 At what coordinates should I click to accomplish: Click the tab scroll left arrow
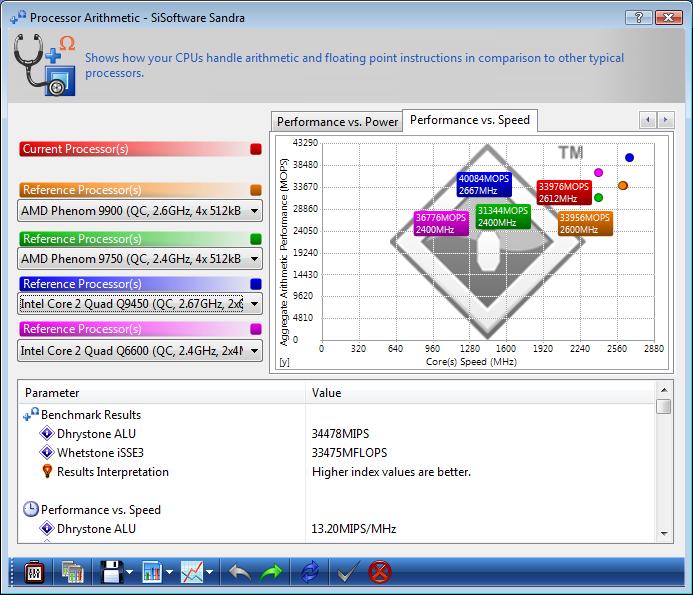click(x=648, y=120)
